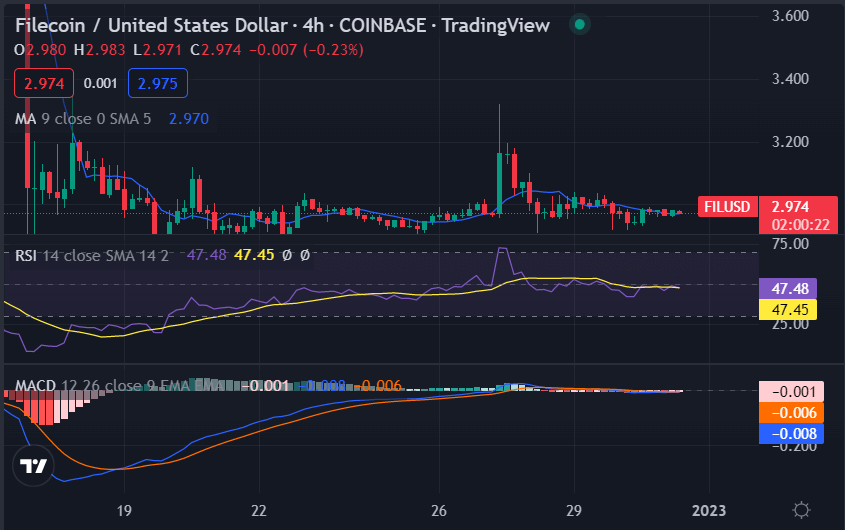The height and width of the screenshot is (530, 845).
Task: Click the MA value 2.970
Action: point(189,119)
